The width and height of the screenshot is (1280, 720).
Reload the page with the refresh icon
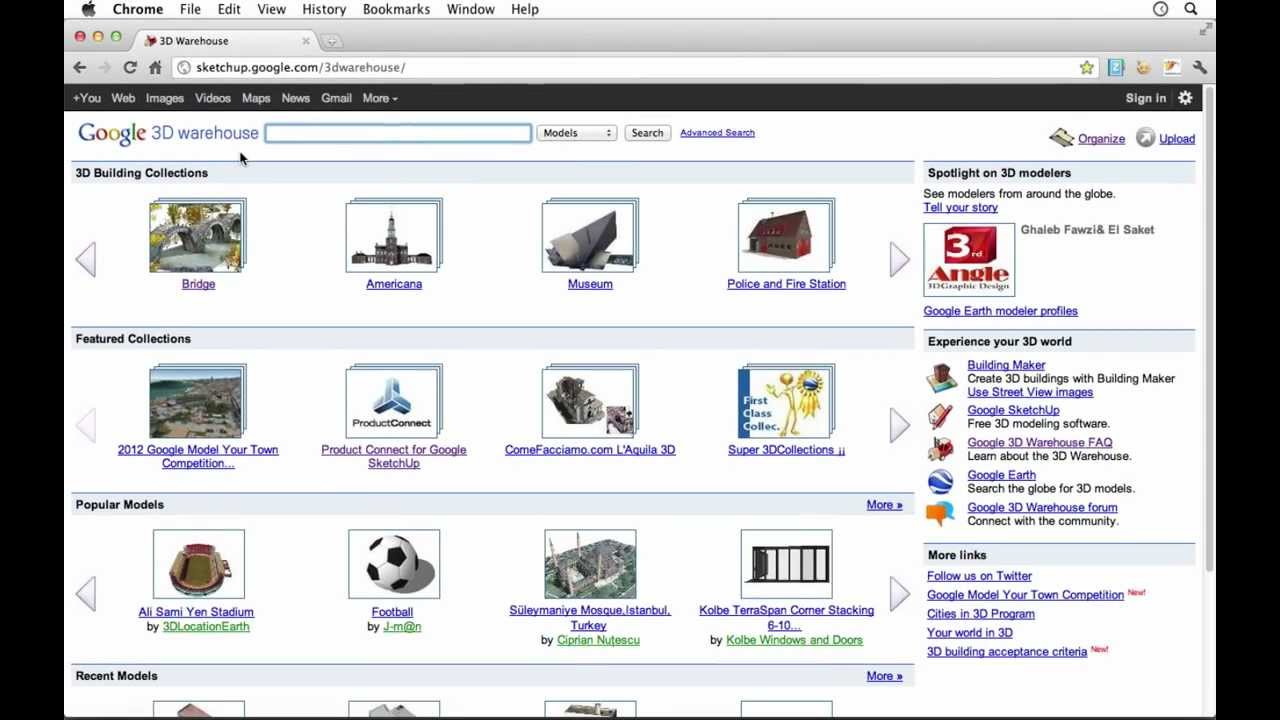130,67
